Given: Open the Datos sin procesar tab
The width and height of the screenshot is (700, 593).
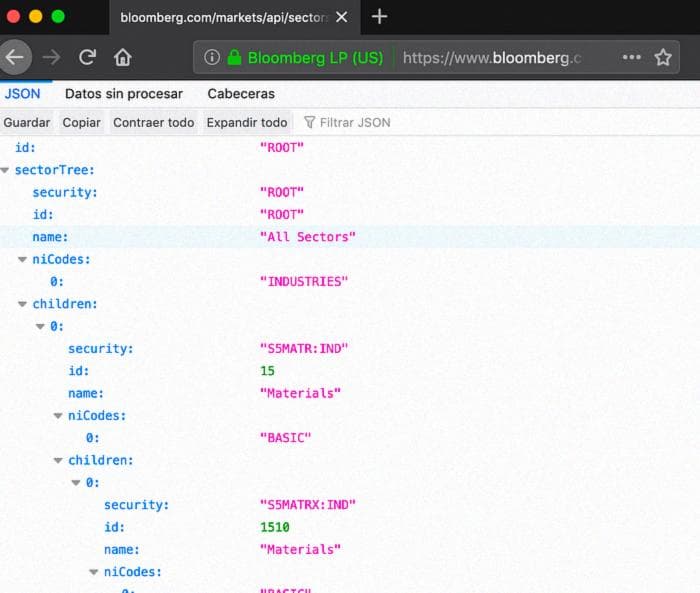Looking at the screenshot, I should (x=124, y=94).
